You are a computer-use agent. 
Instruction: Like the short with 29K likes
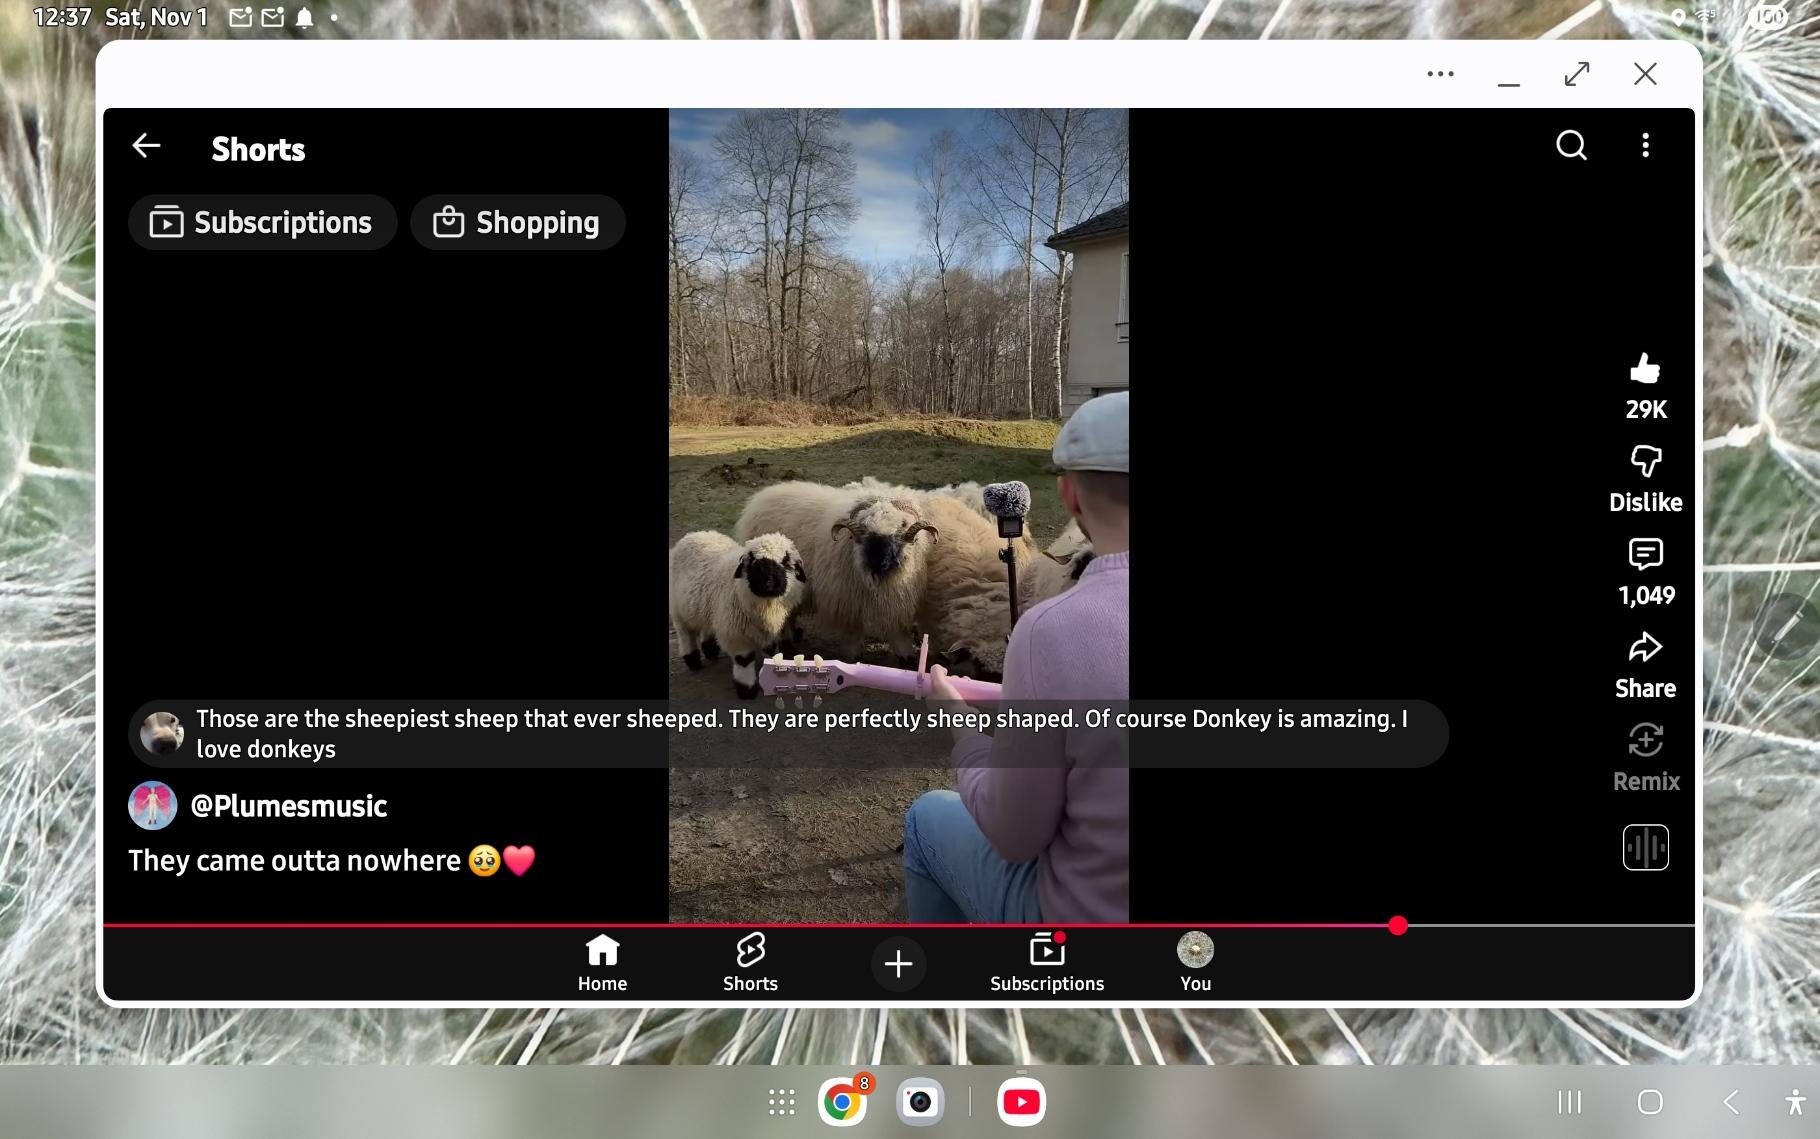pos(1645,386)
